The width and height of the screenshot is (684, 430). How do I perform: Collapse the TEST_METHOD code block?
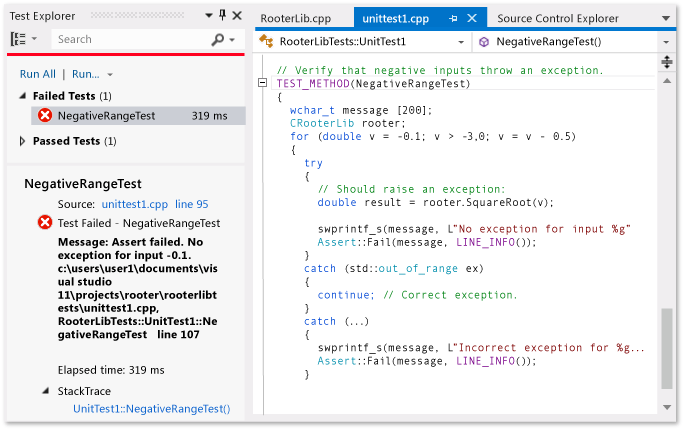[262, 84]
